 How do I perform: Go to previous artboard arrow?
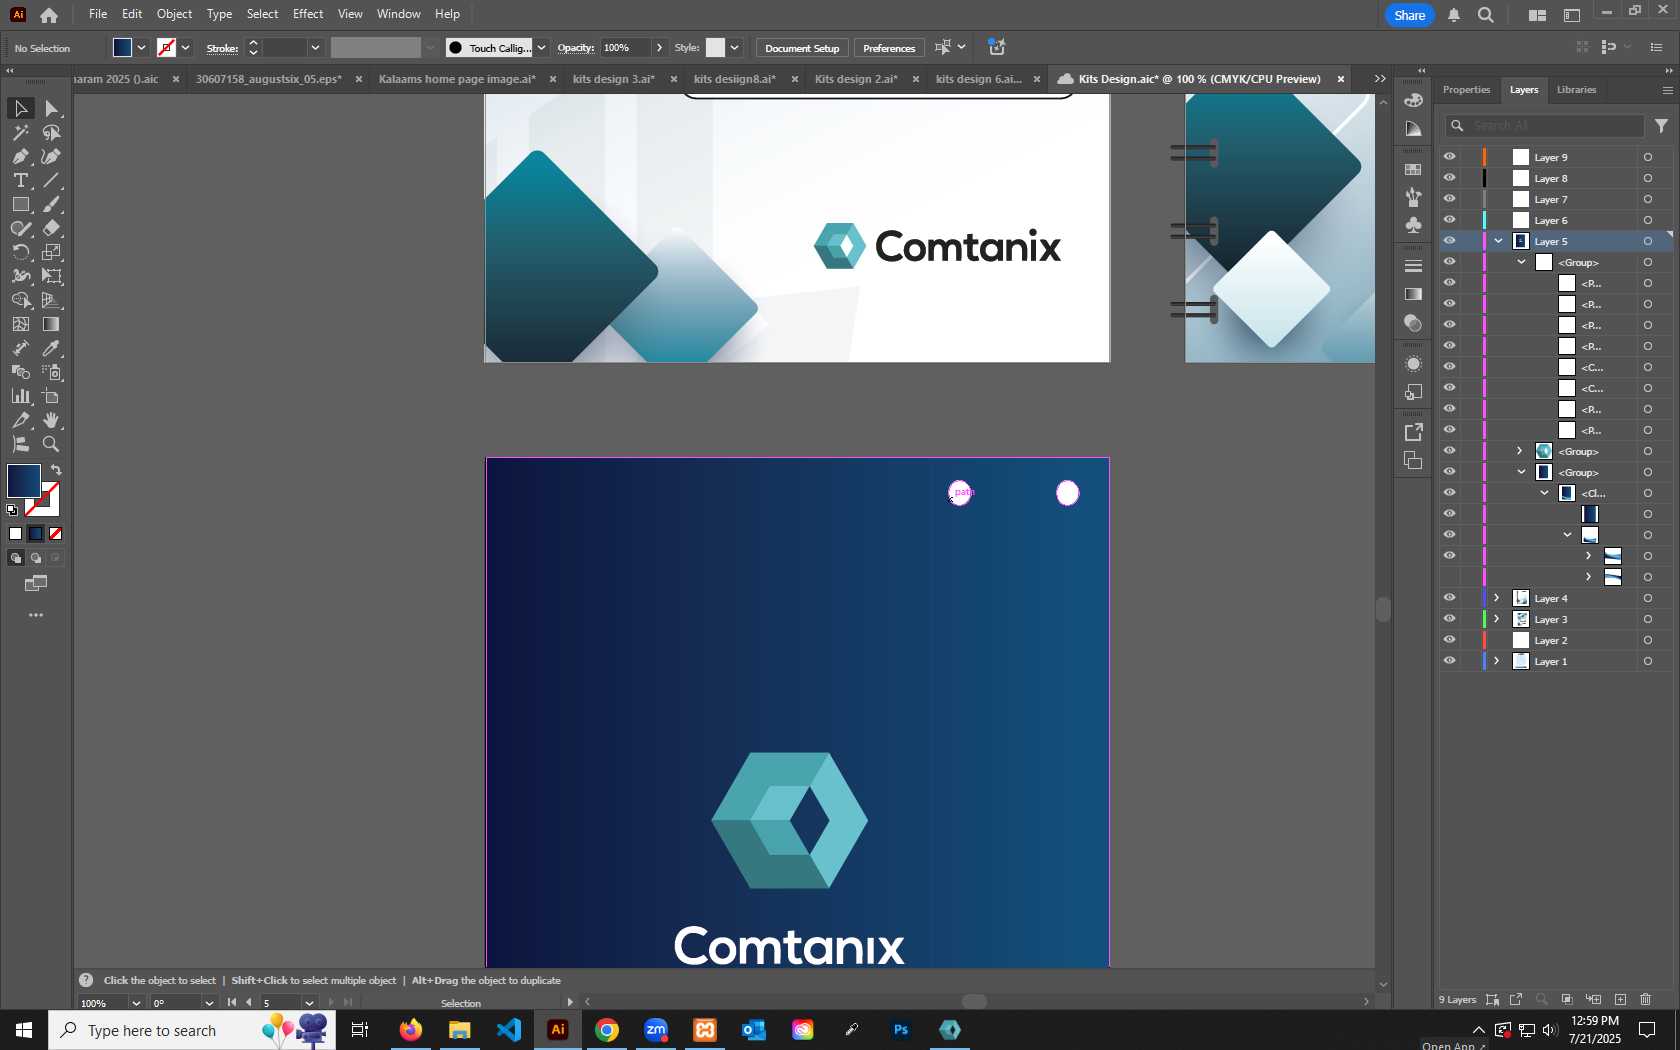[x=249, y=1003]
